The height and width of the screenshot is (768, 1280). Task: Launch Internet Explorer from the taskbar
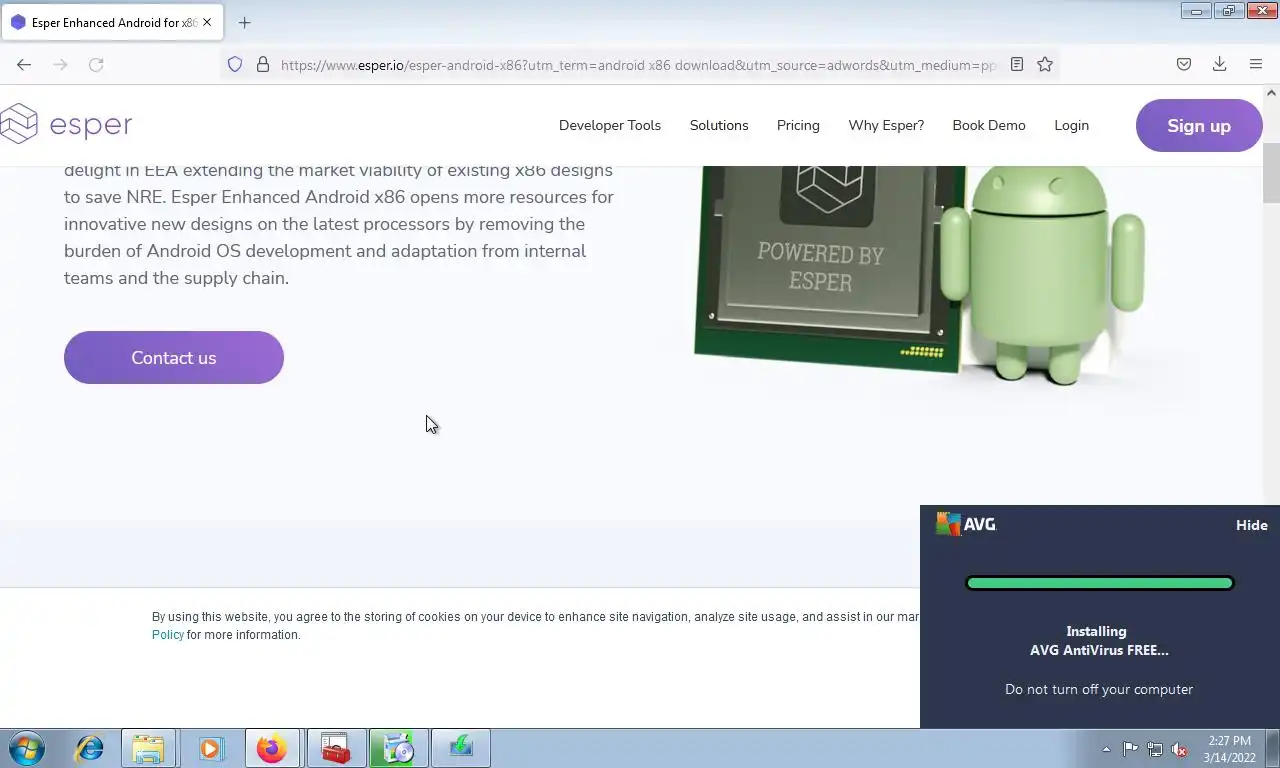[x=89, y=748]
